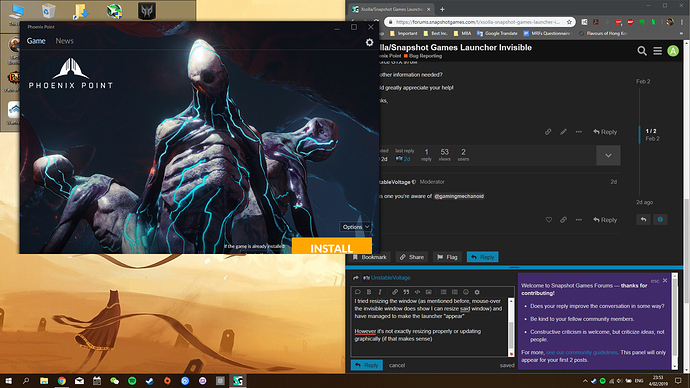Reply to the UnstableVoltage post
The image size is (690, 388).
point(605,220)
